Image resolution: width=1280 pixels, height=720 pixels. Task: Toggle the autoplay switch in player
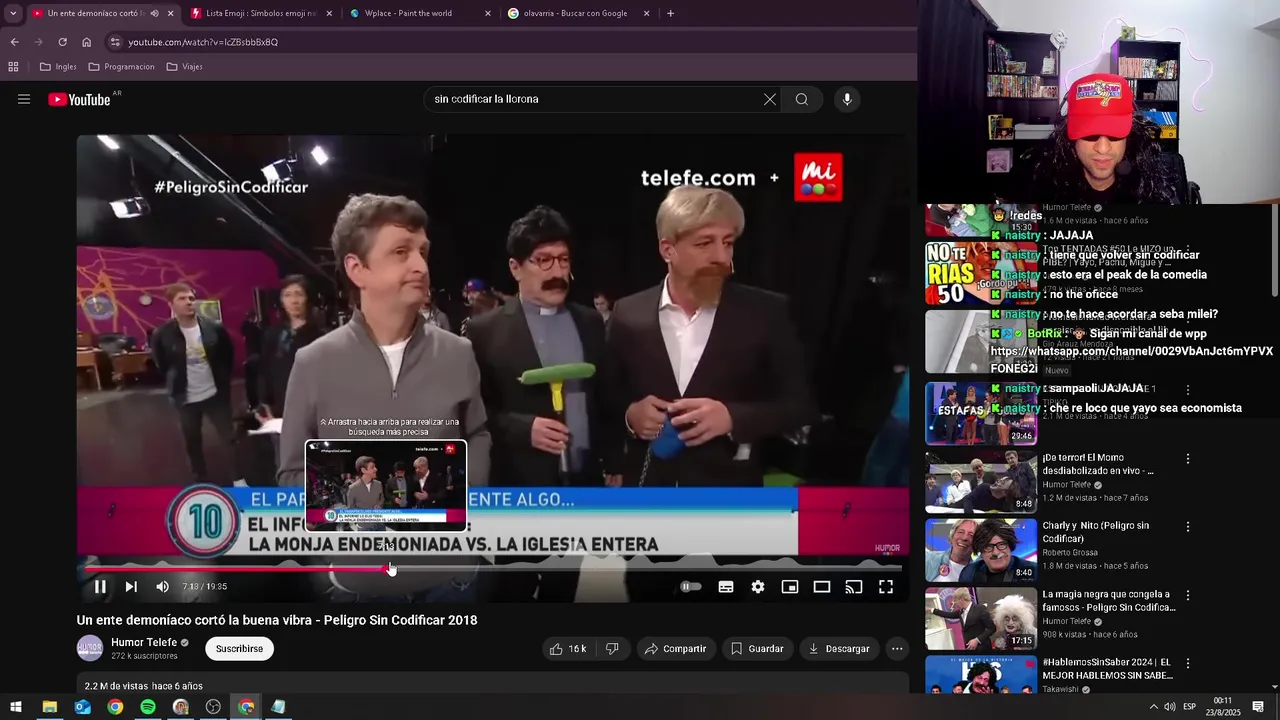[x=691, y=587]
